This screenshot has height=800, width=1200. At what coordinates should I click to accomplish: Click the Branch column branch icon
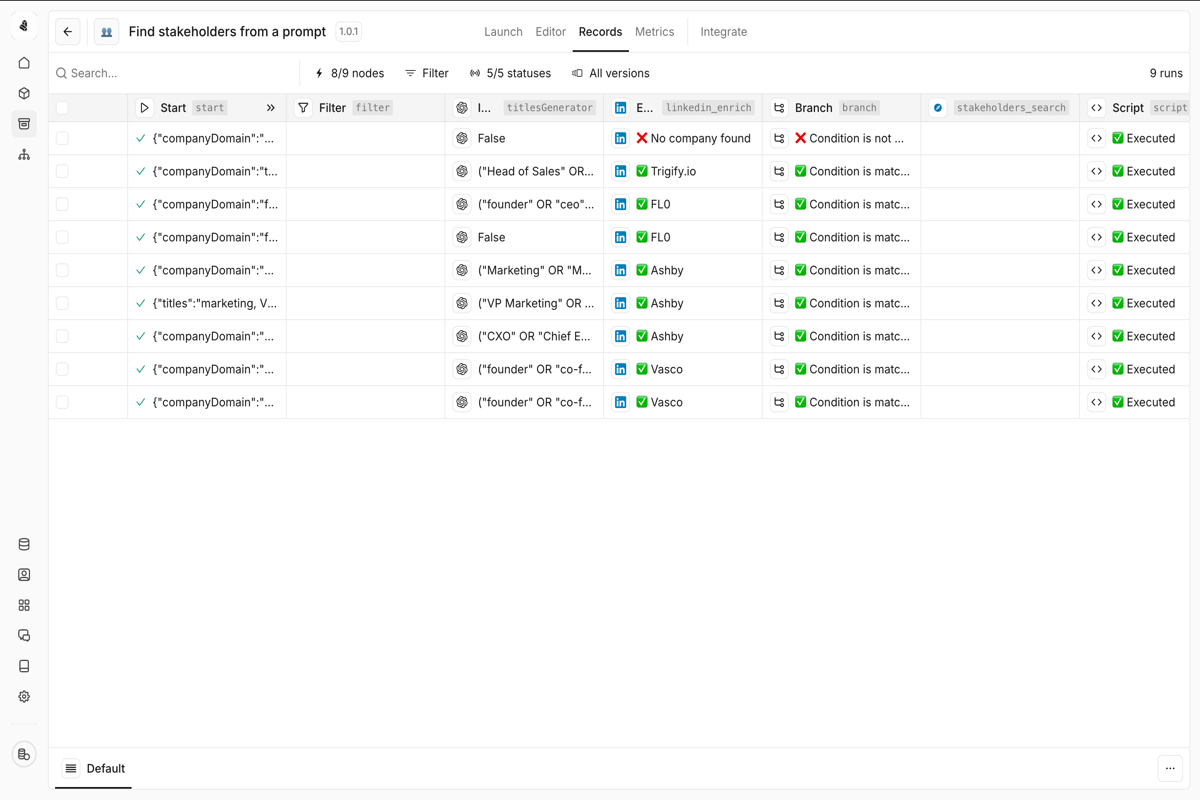(779, 108)
